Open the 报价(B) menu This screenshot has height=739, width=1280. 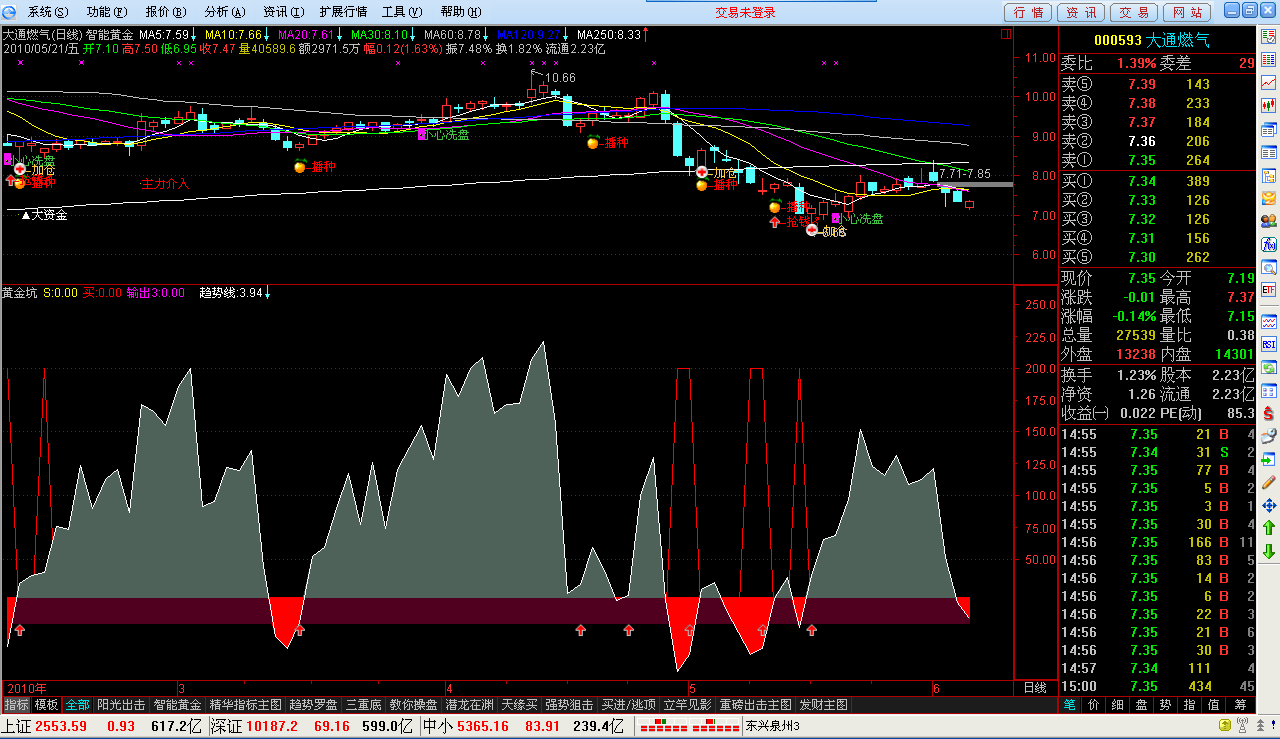[165, 12]
